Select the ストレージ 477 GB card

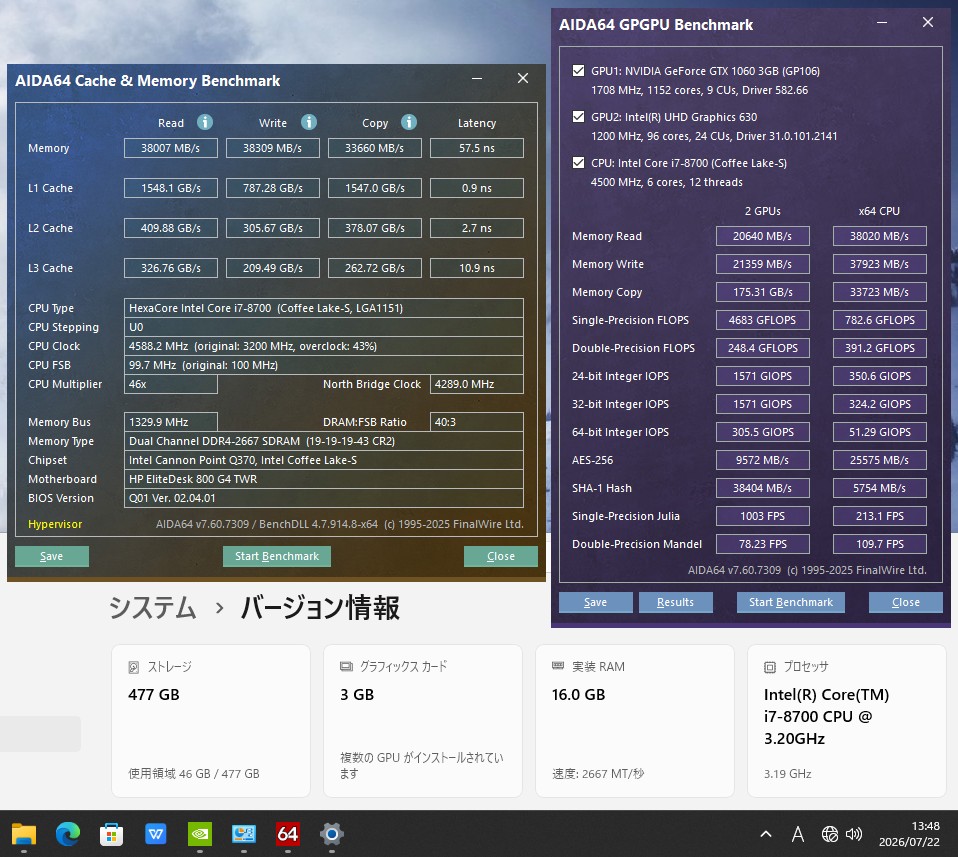click(x=211, y=721)
